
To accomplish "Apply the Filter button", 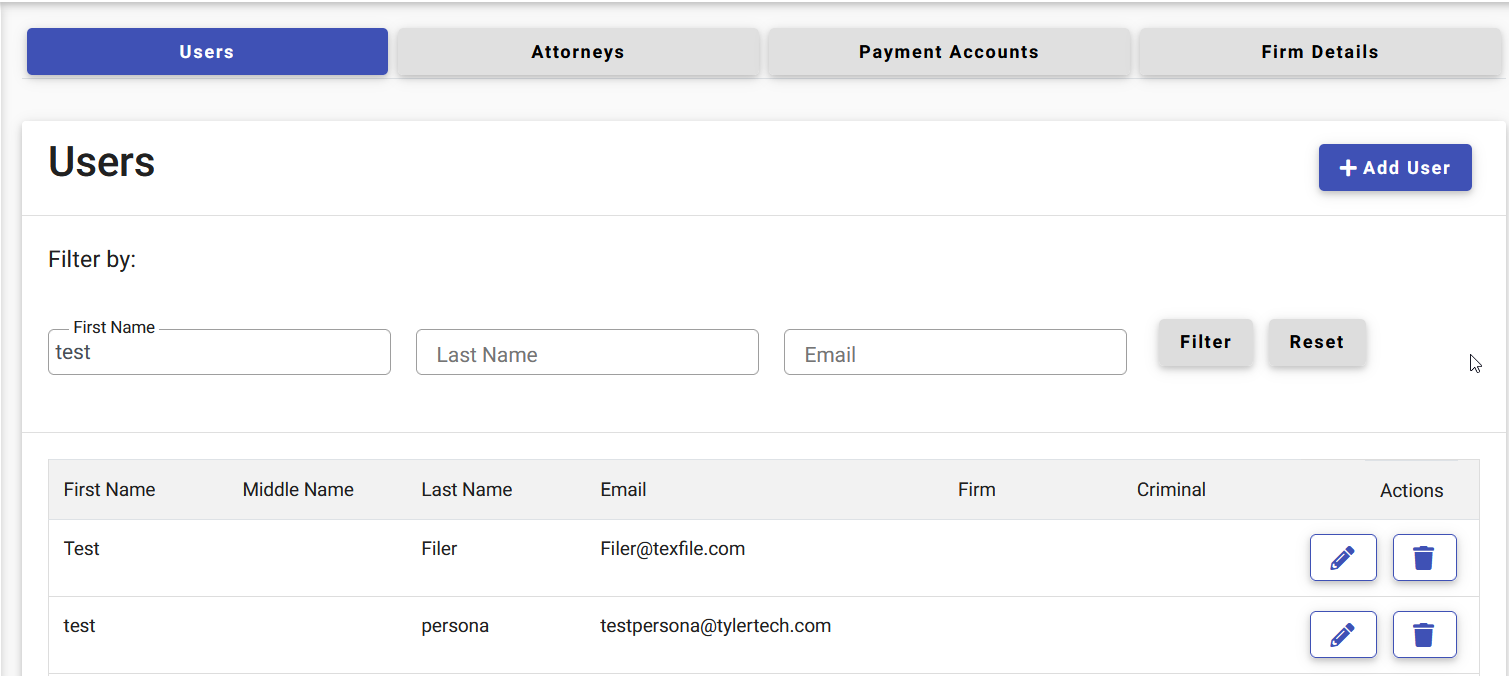I will [1205, 342].
